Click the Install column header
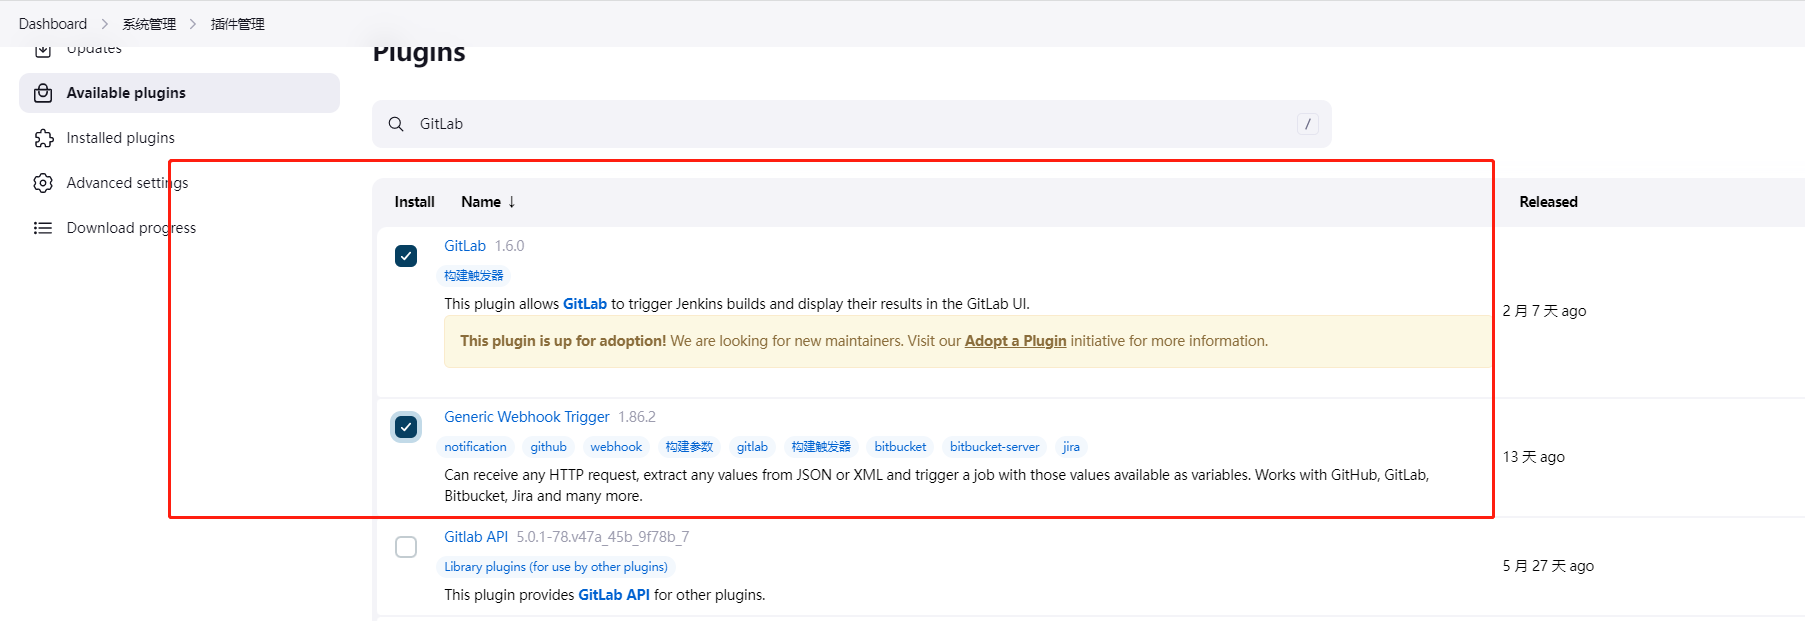1805x621 pixels. click(x=414, y=202)
